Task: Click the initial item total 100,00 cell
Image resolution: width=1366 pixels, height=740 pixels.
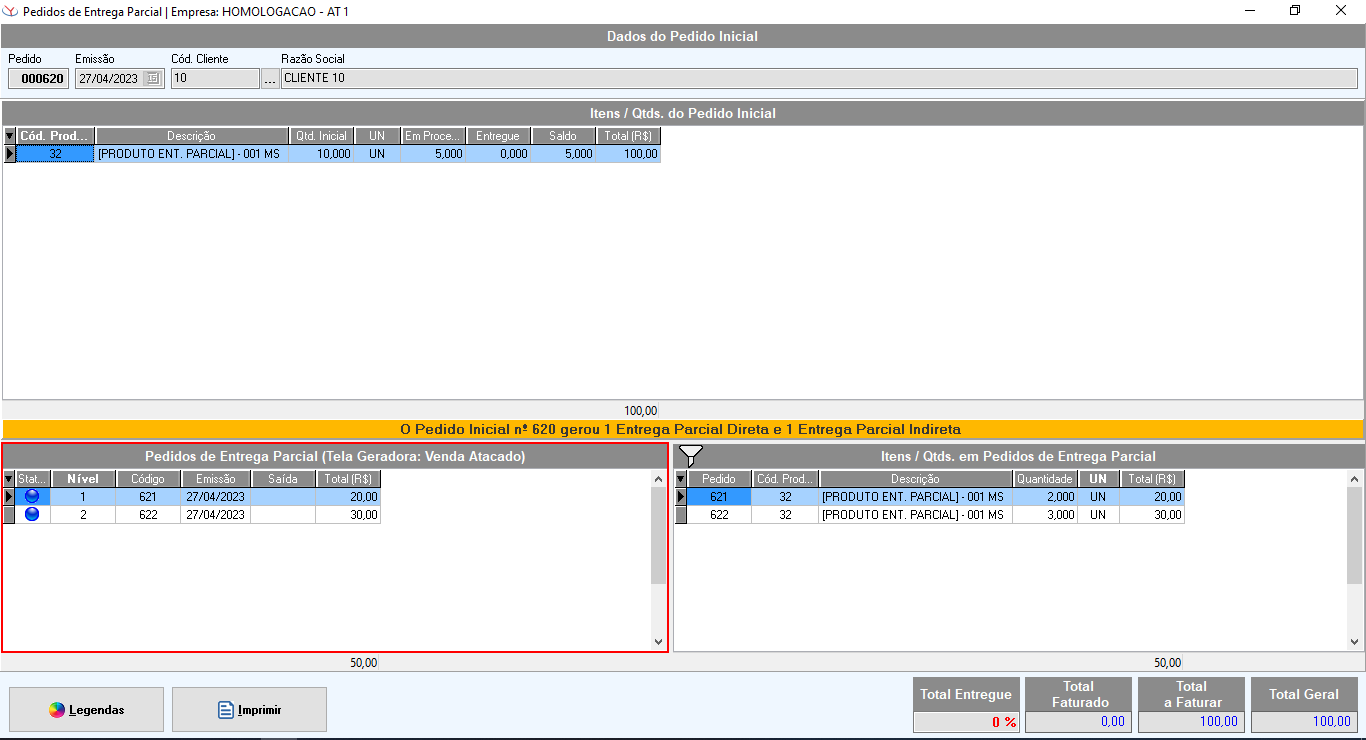Action: point(629,154)
